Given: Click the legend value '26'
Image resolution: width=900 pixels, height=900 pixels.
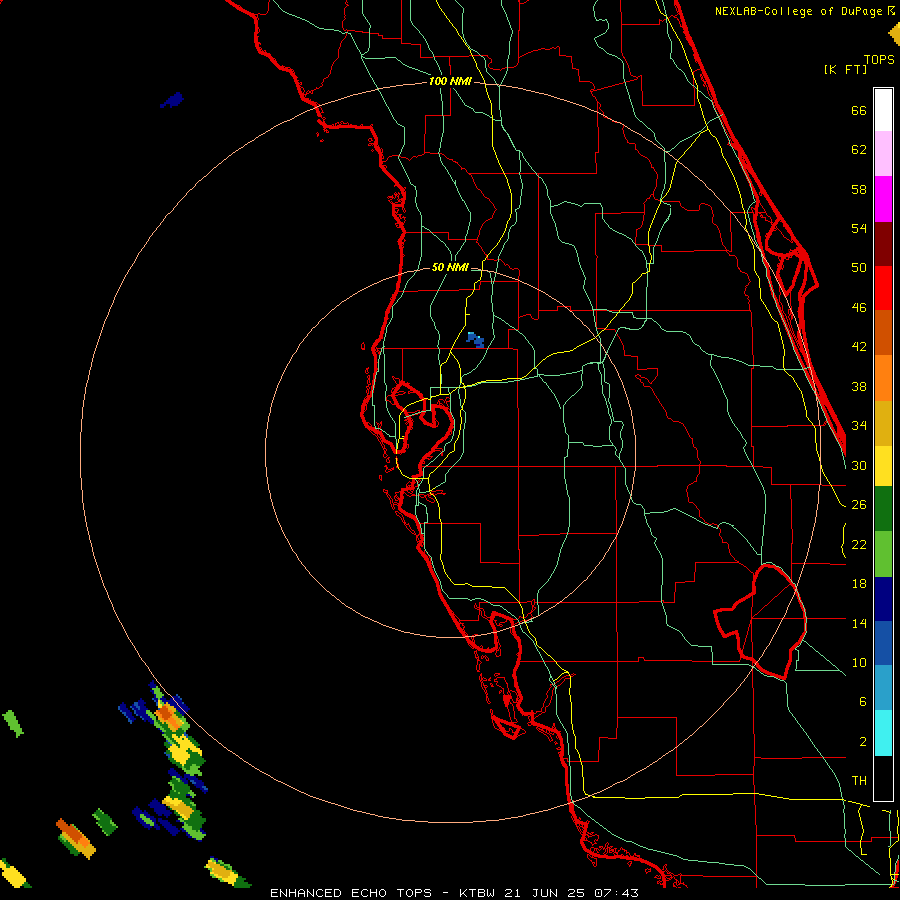Looking at the screenshot, I should pyautogui.click(x=859, y=505).
